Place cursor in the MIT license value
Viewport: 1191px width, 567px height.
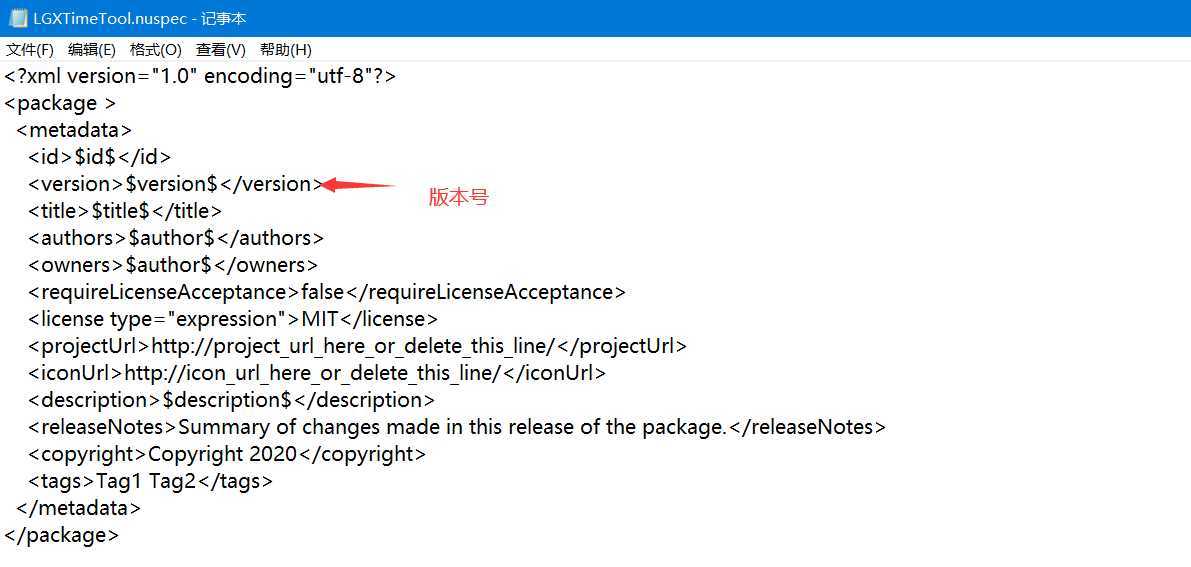(320, 318)
